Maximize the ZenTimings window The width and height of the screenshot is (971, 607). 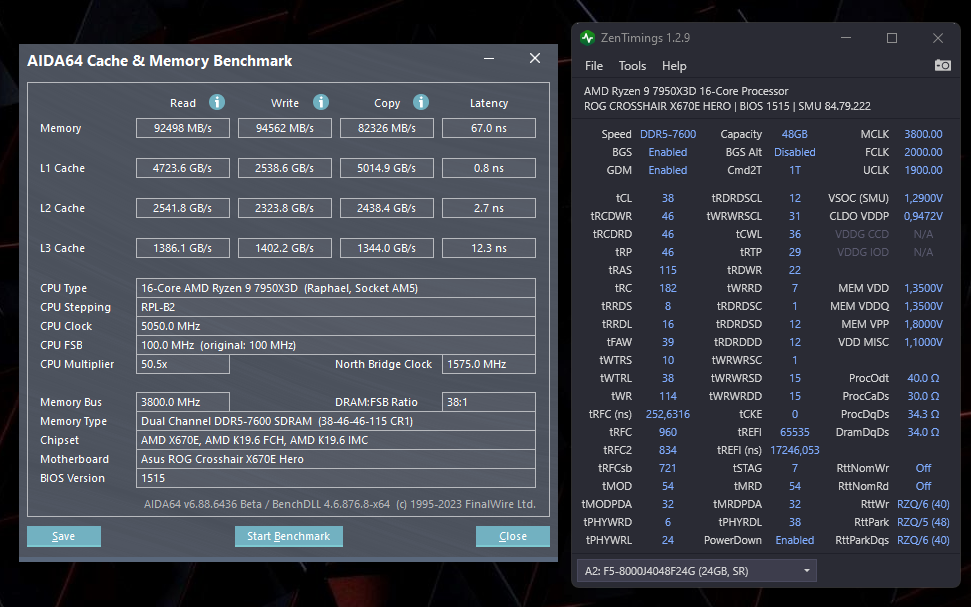(x=892, y=38)
